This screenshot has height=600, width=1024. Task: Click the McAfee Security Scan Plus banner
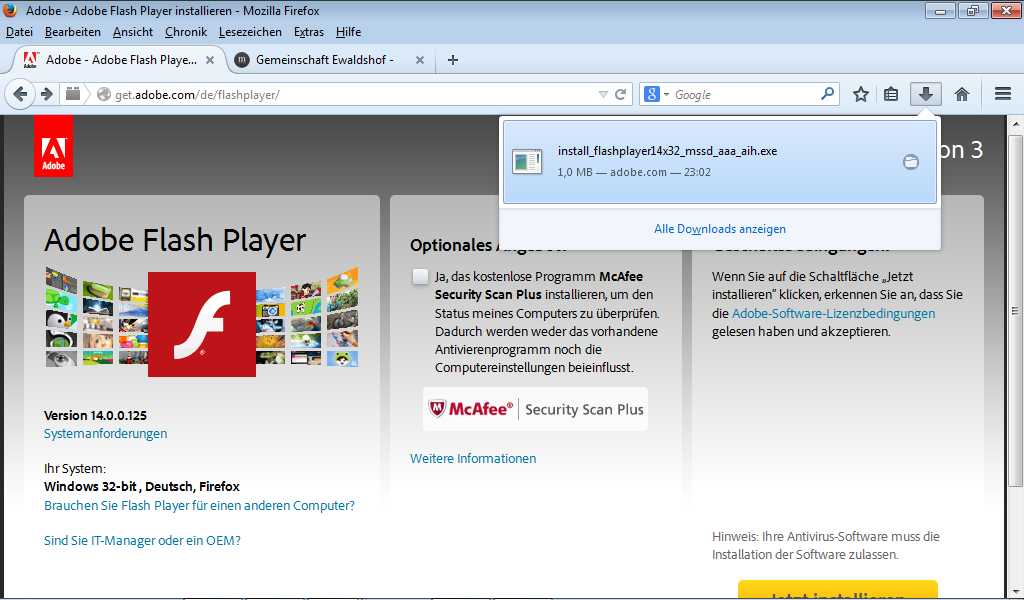tap(536, 409)
